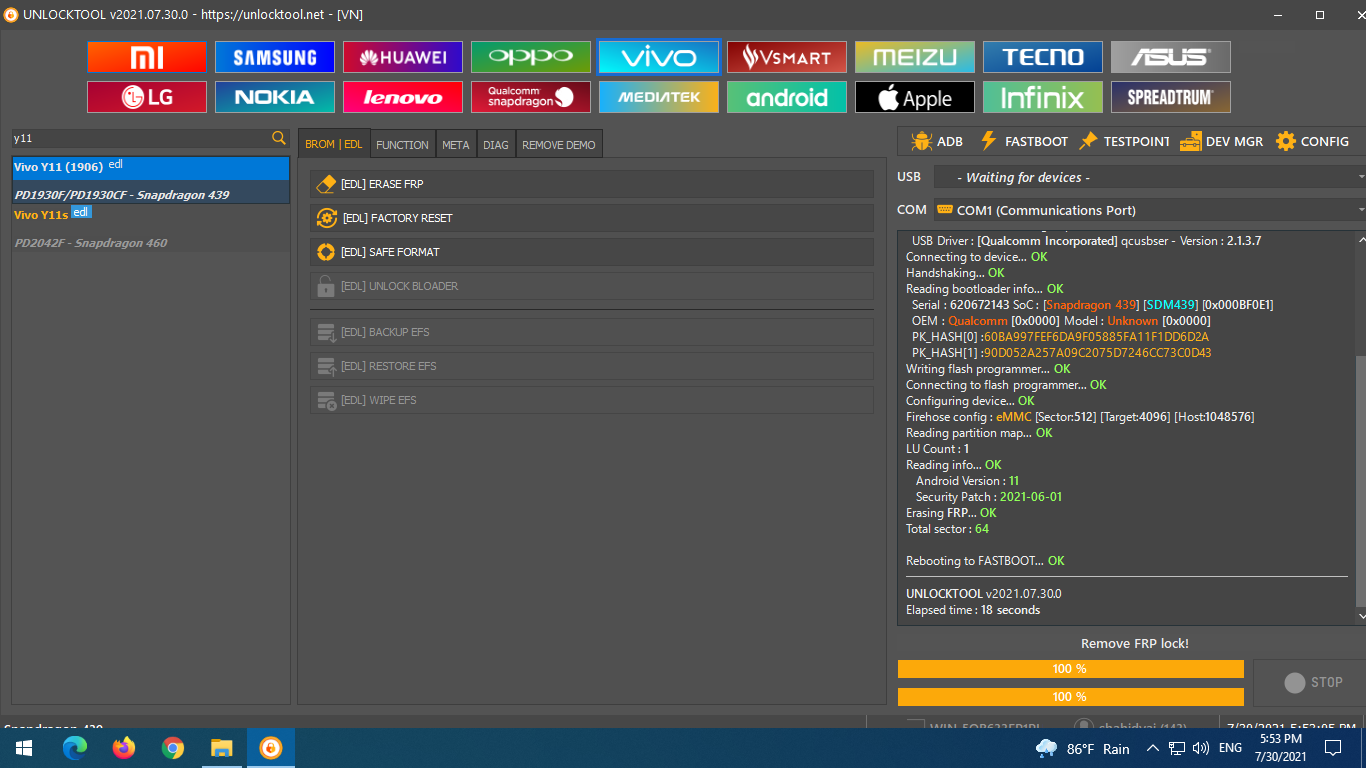
Task: Click [EDL] WIPE EFS button
Action: coord(592,400)
